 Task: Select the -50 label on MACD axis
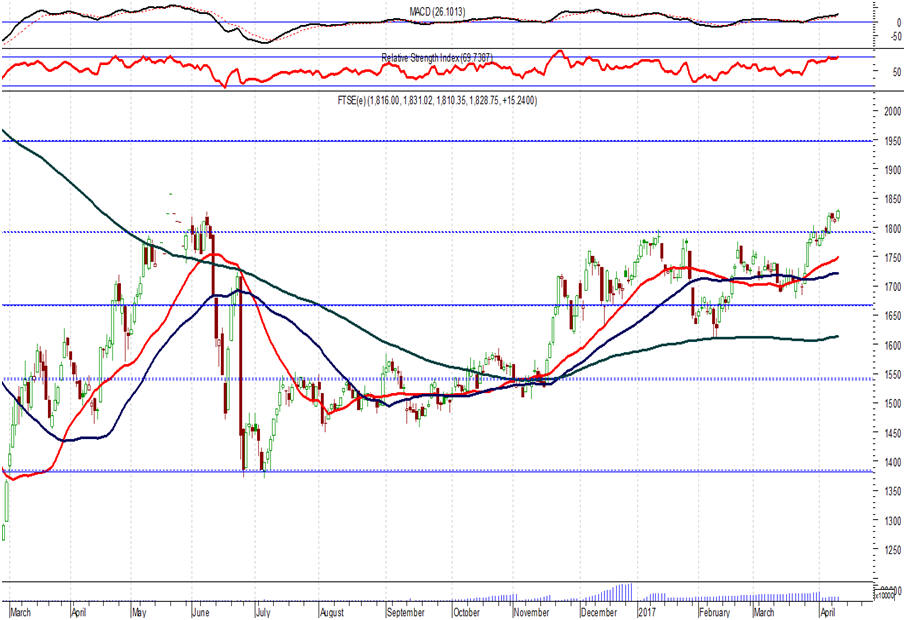pos(896,36)
